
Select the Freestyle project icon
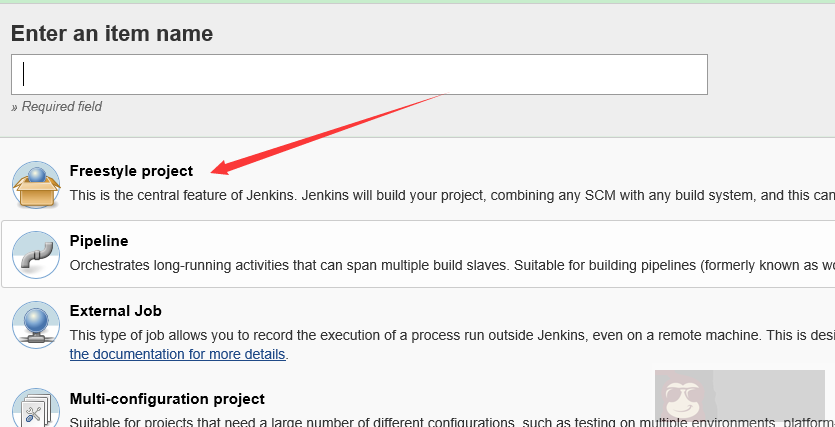click(x=36, y=185)
